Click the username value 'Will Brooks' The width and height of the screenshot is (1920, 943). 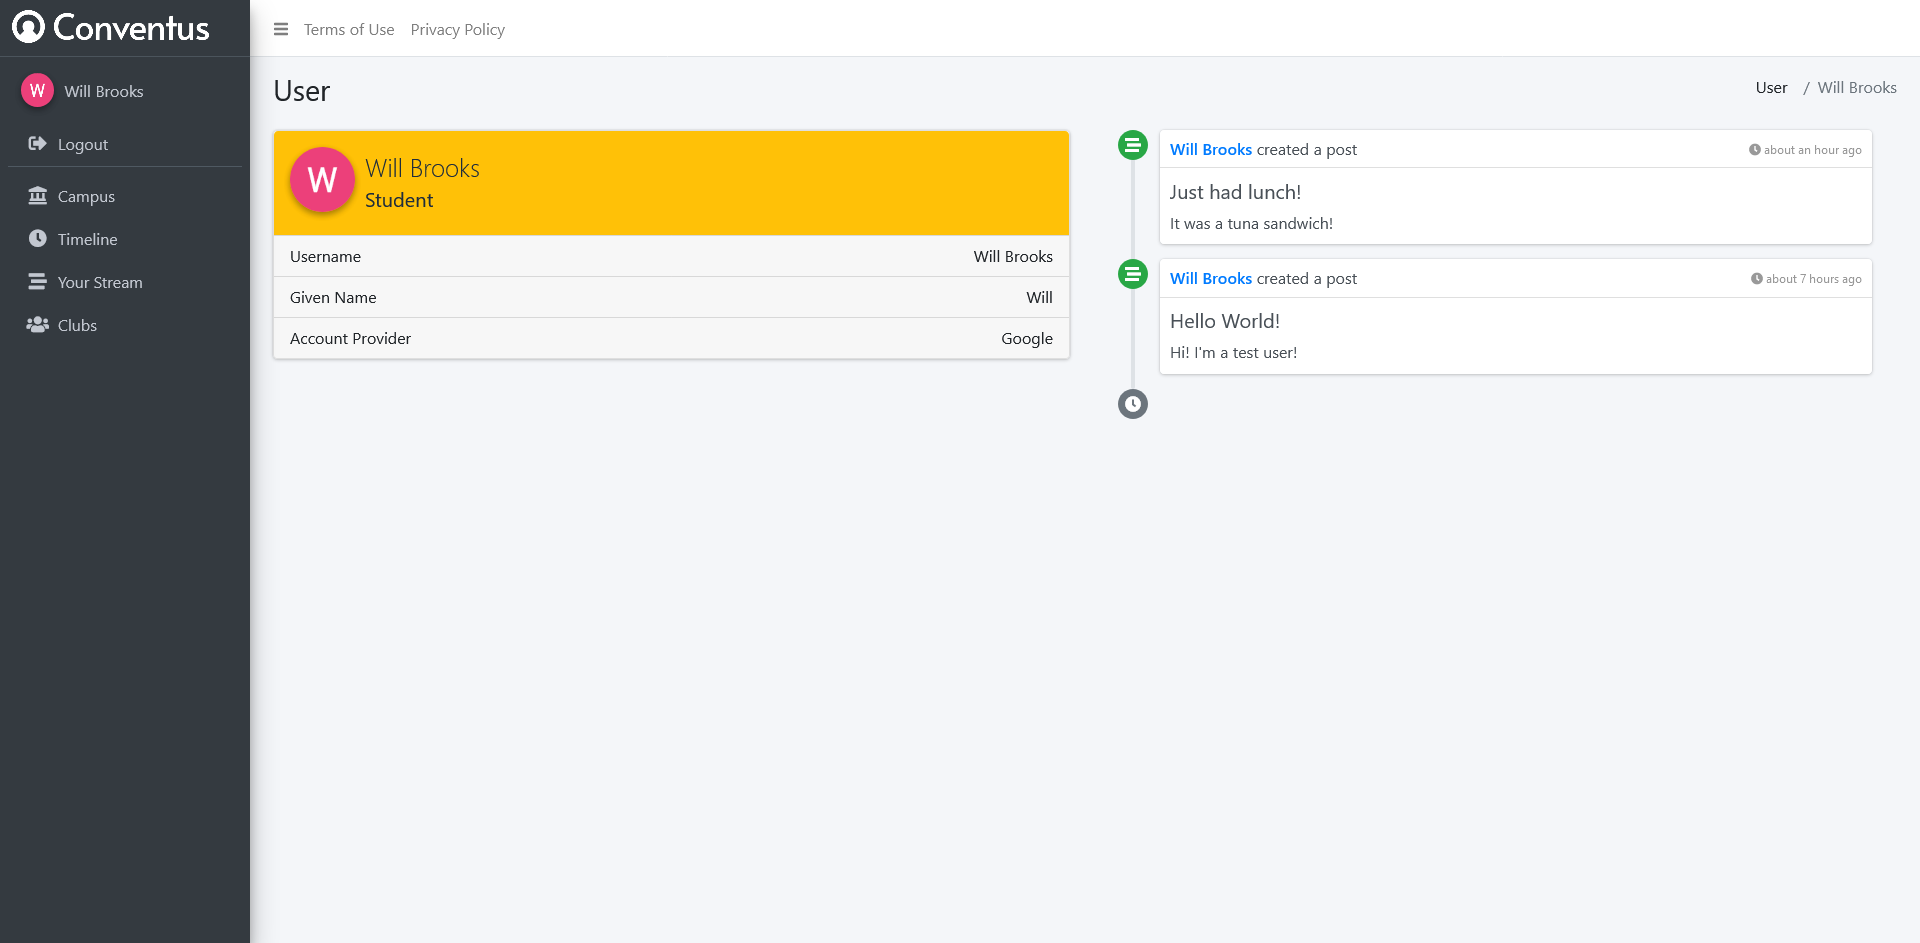click(x=1013, y=257)
